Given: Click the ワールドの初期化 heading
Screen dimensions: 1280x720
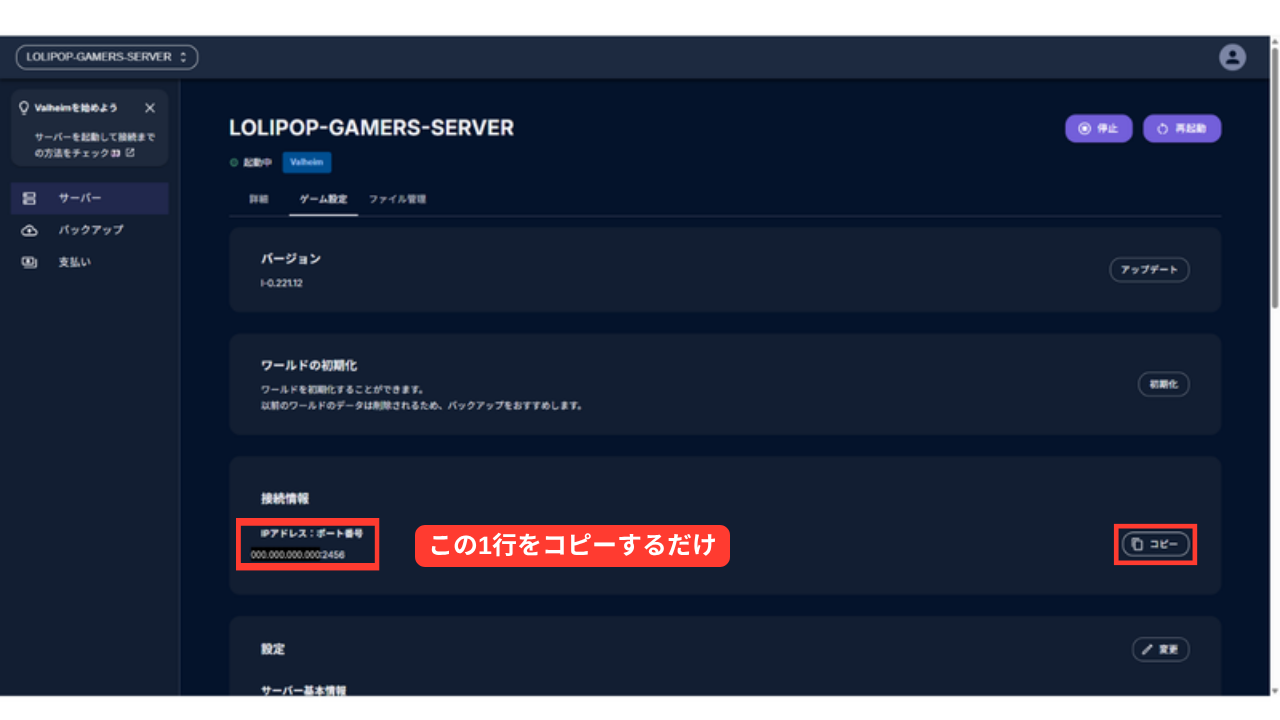Looking at the screenshot, I should coord(309,366).
